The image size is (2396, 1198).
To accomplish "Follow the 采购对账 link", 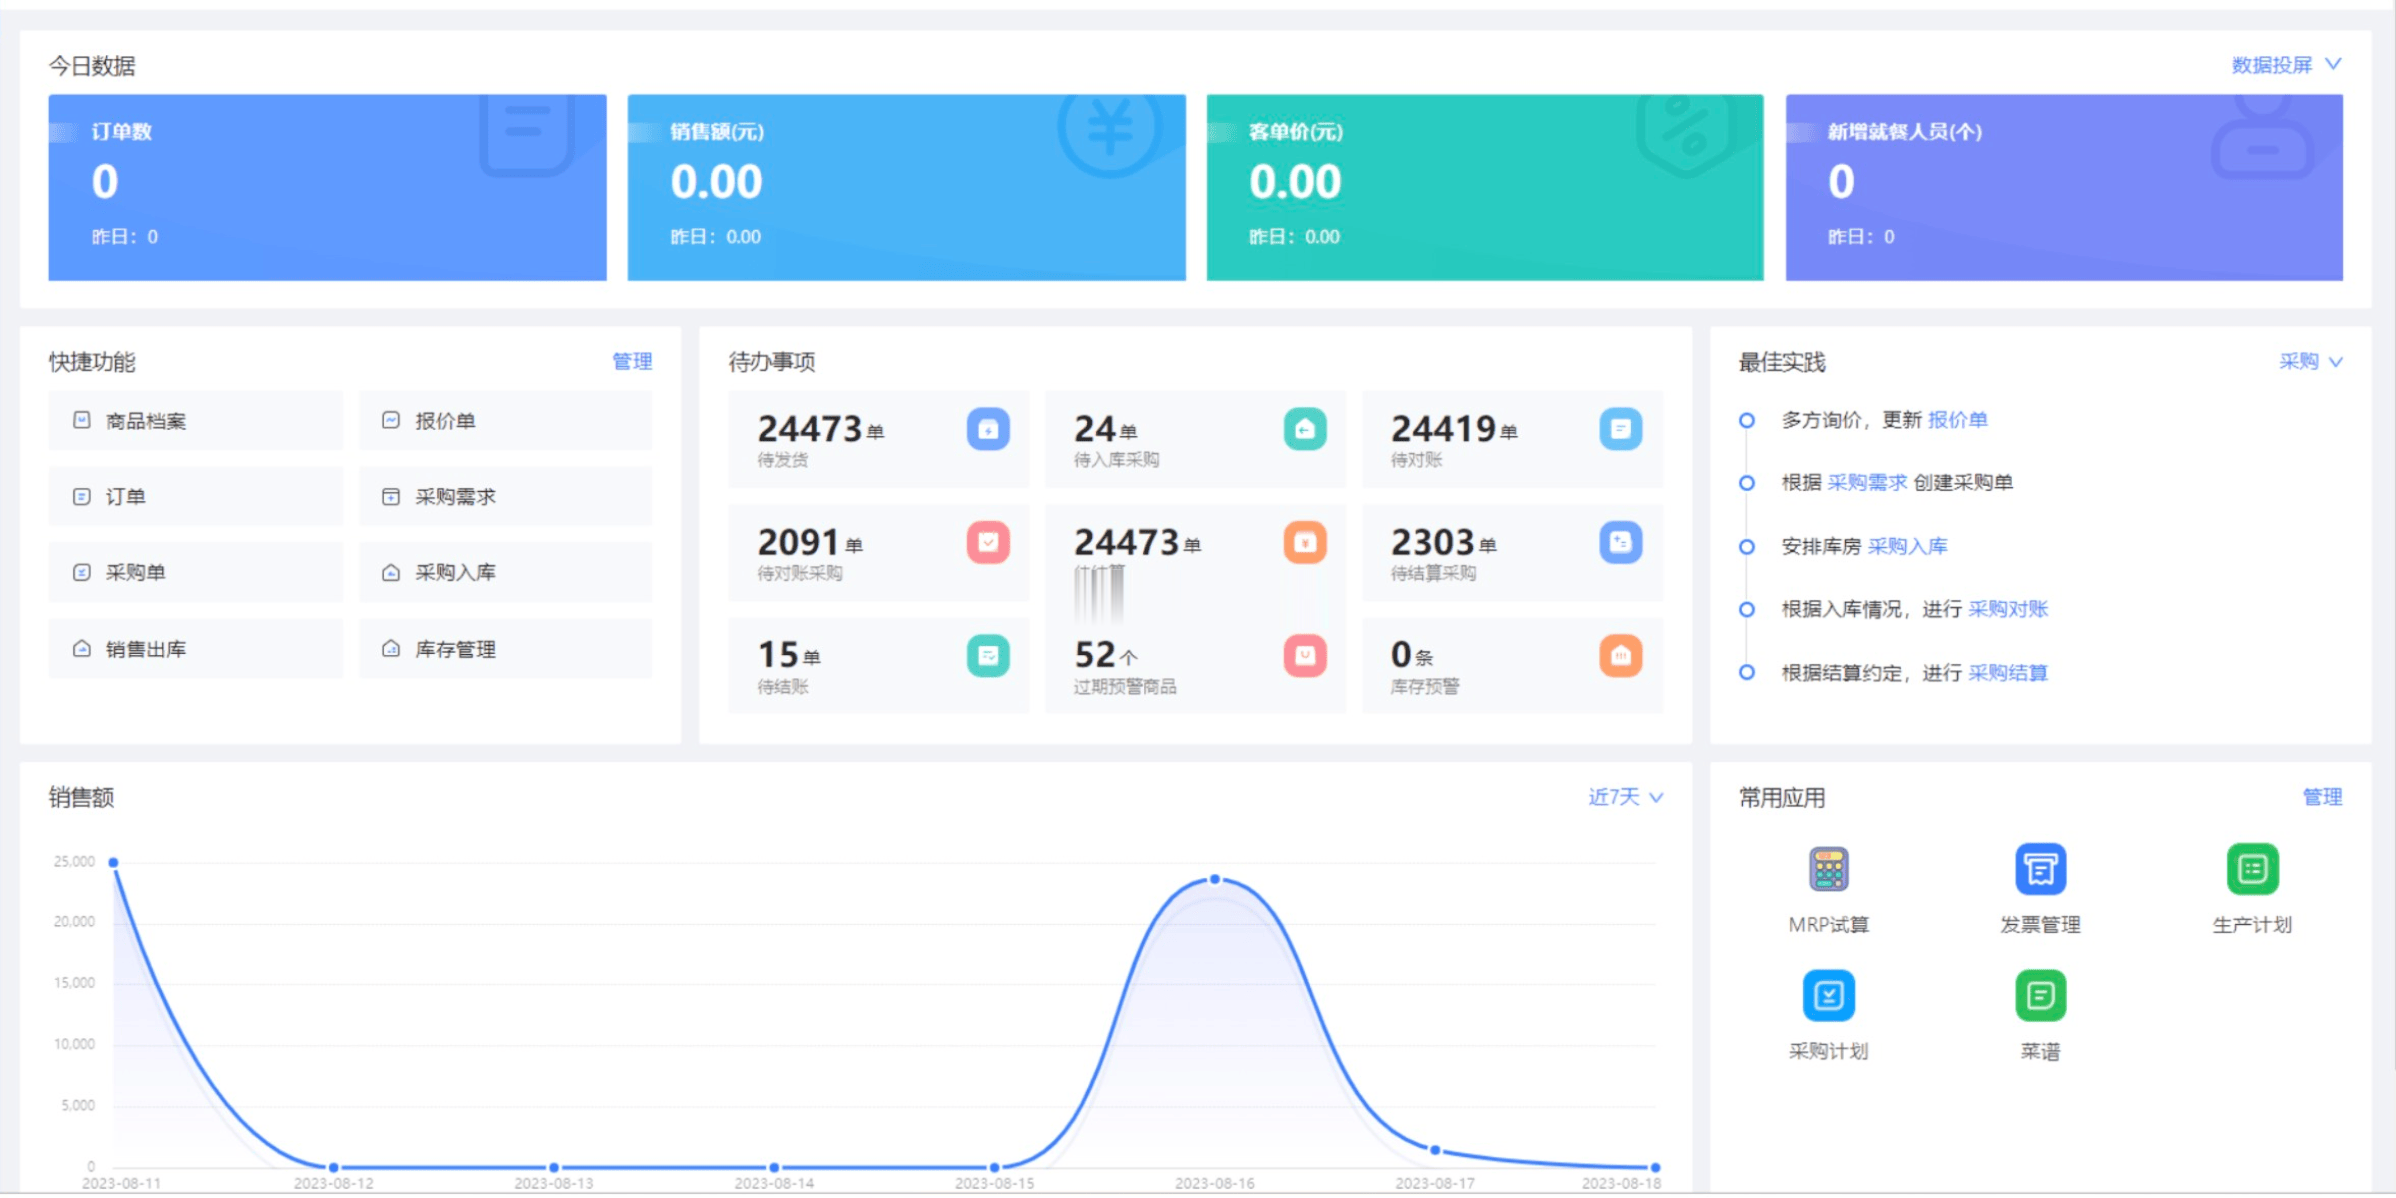I will pos(2008,609).
